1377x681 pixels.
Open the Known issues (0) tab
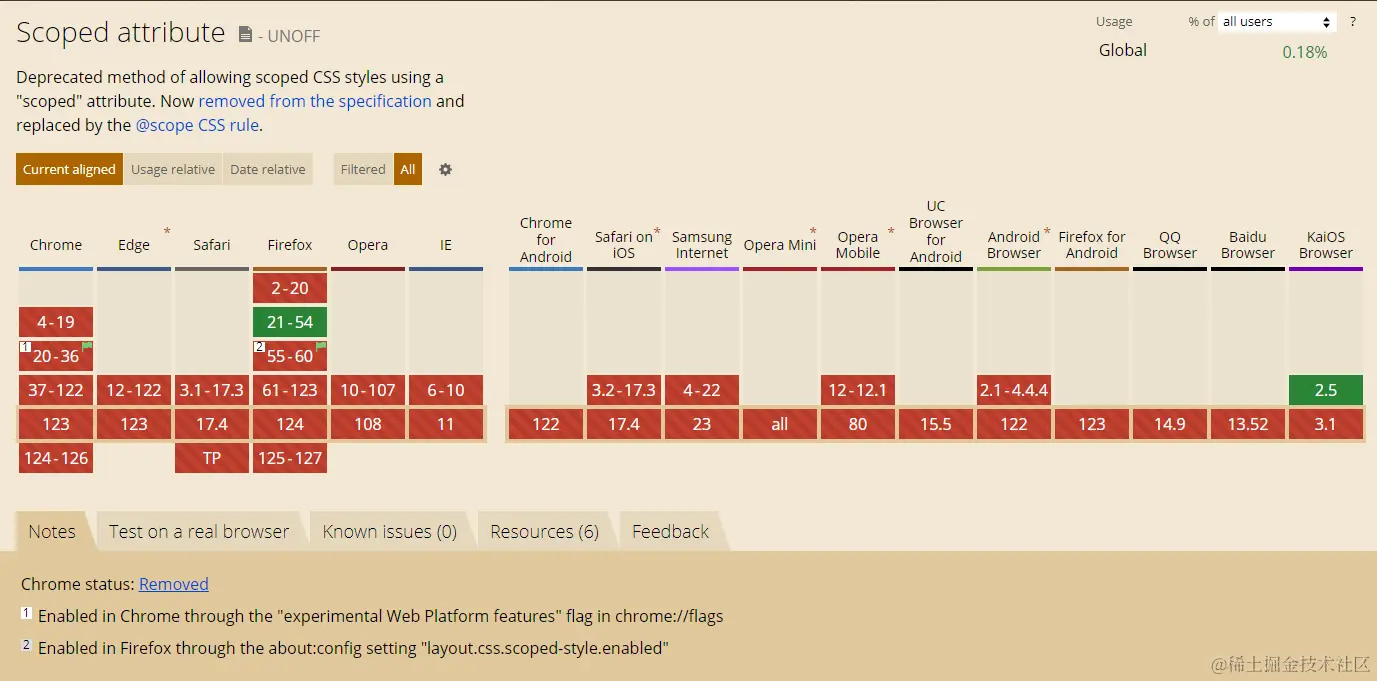point(390,532)
